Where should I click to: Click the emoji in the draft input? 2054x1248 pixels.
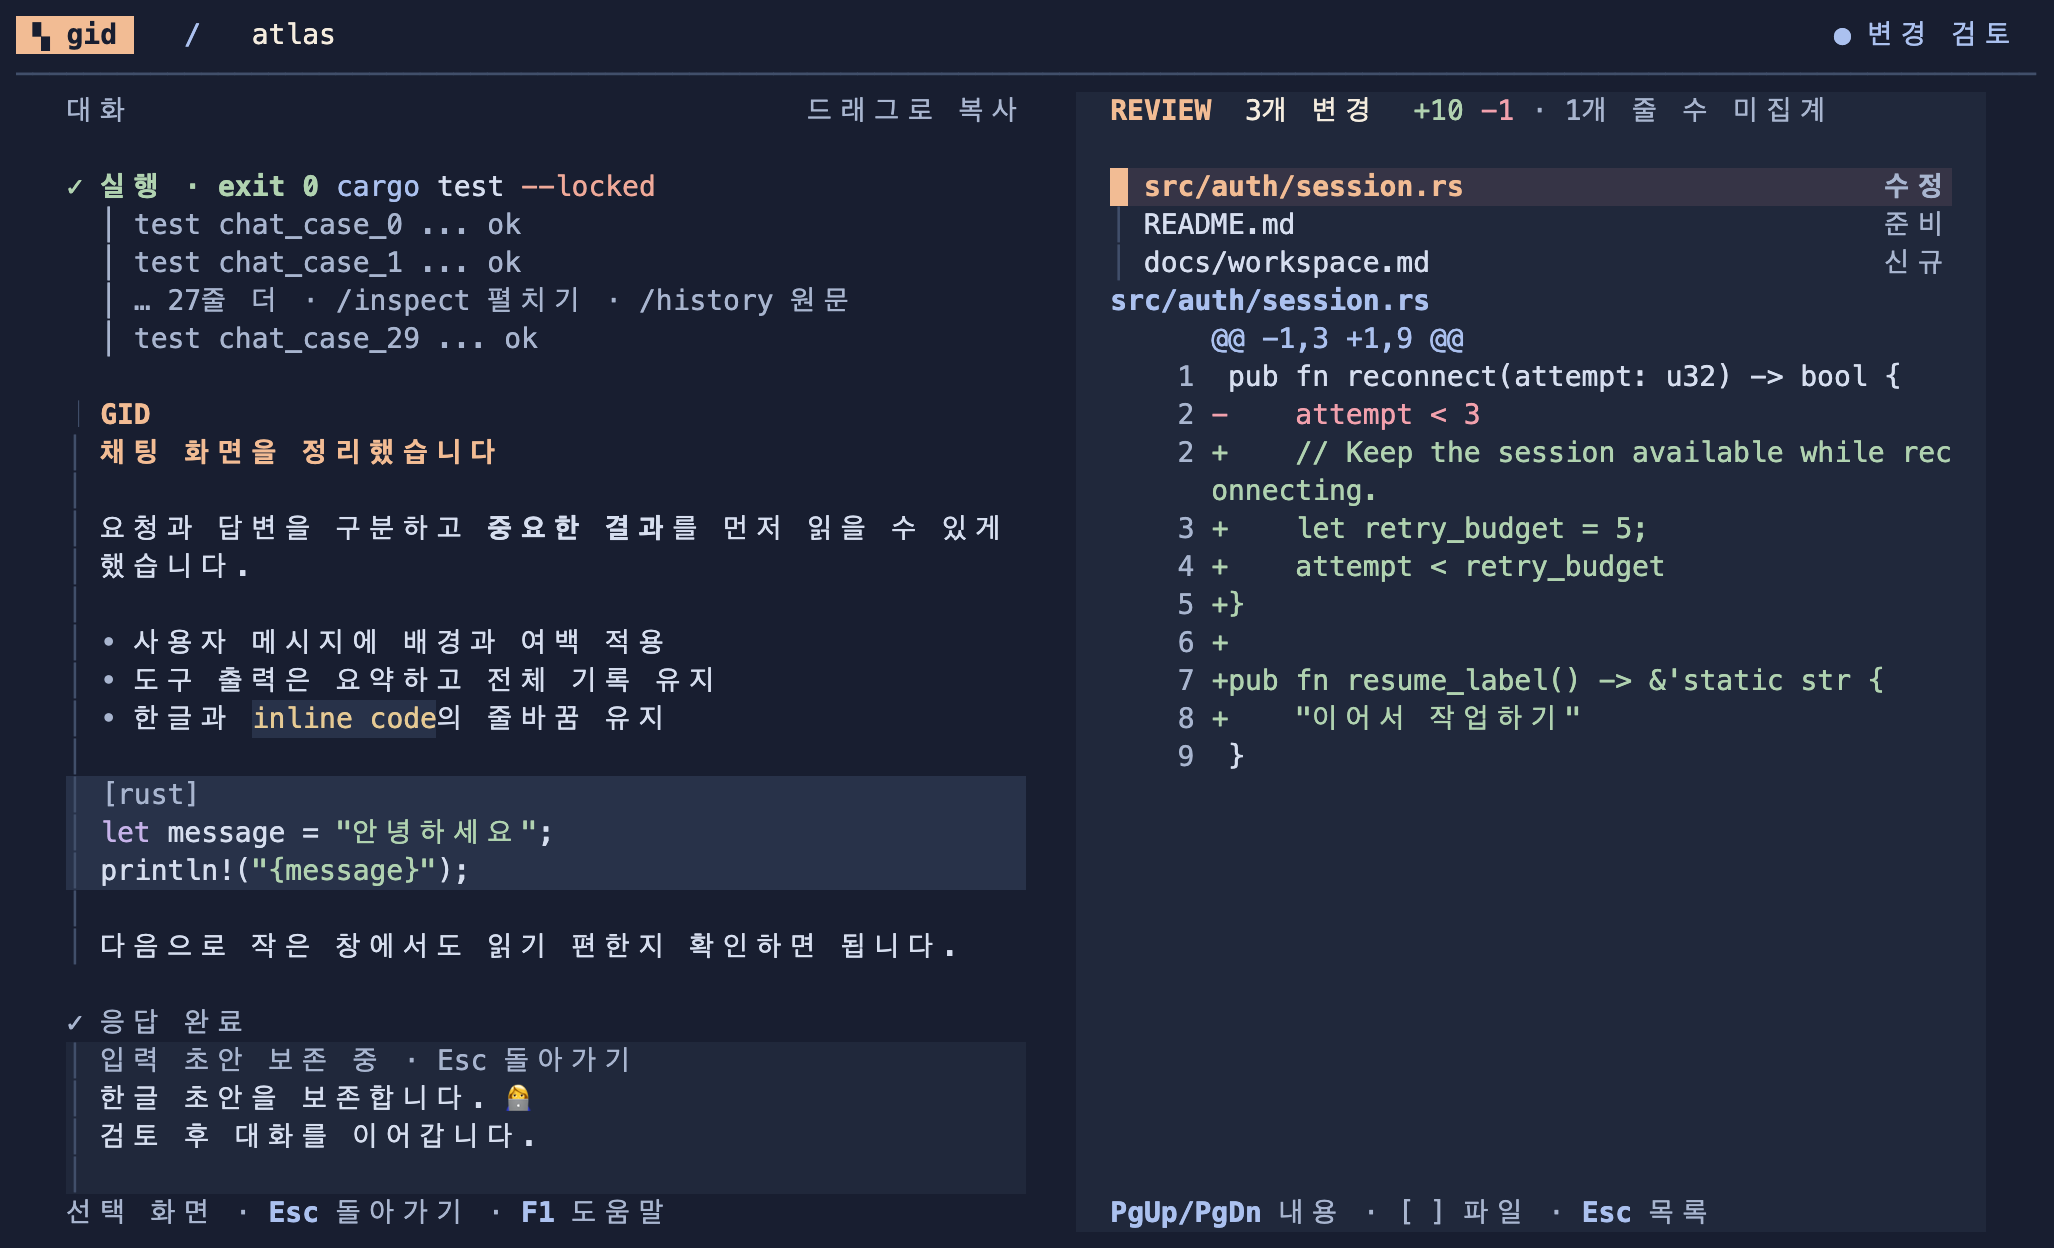click(x=518, y=1098)
